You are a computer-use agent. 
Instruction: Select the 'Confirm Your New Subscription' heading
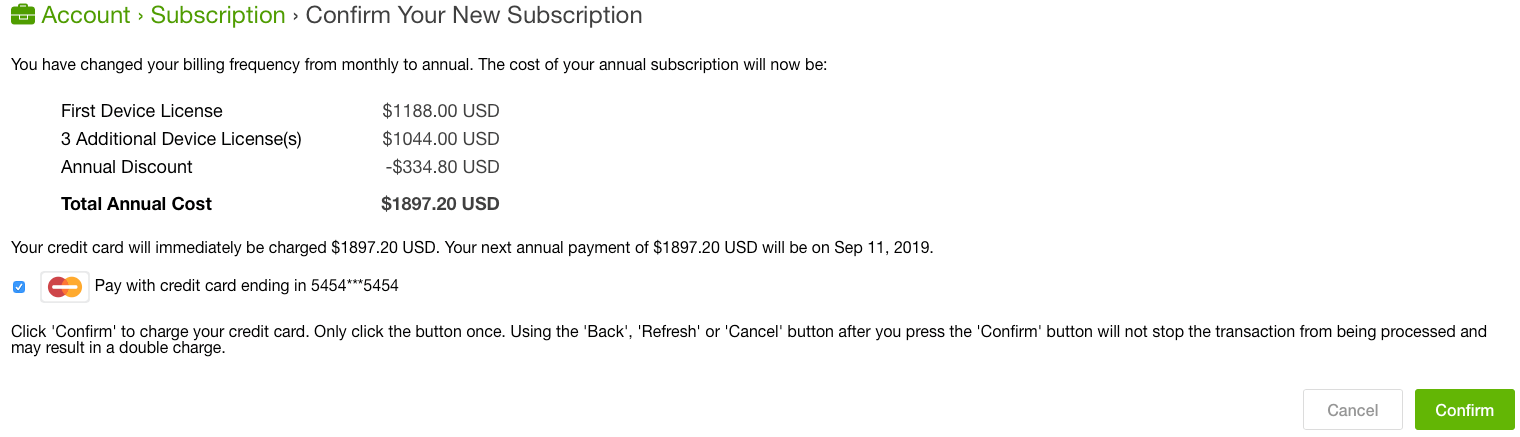[474, 16]
